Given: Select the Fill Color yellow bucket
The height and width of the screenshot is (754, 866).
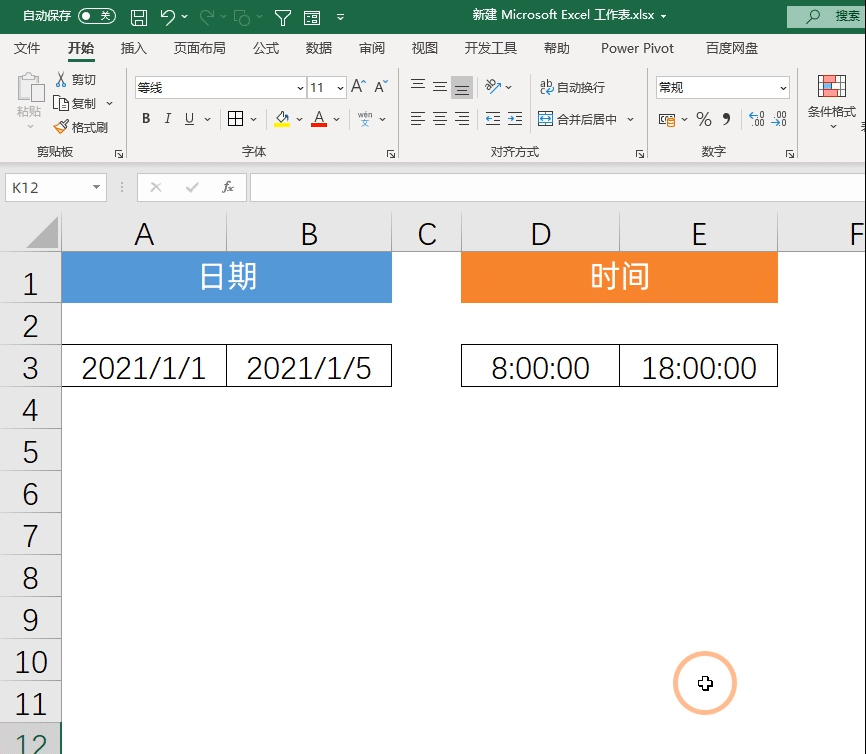Looking at the screenshot, I should 282,119.
